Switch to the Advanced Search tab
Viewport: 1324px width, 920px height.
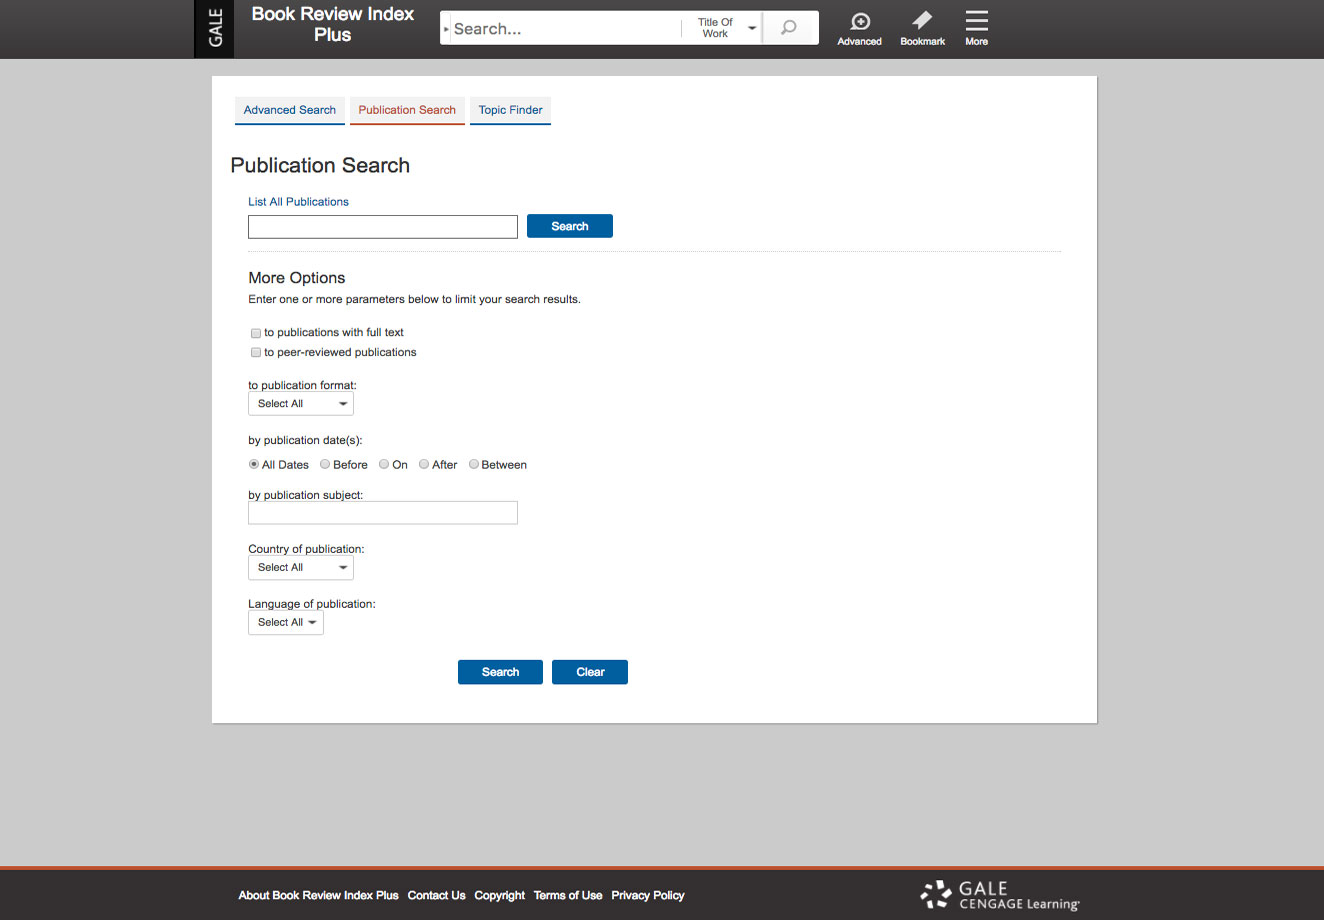click(290, 110)
